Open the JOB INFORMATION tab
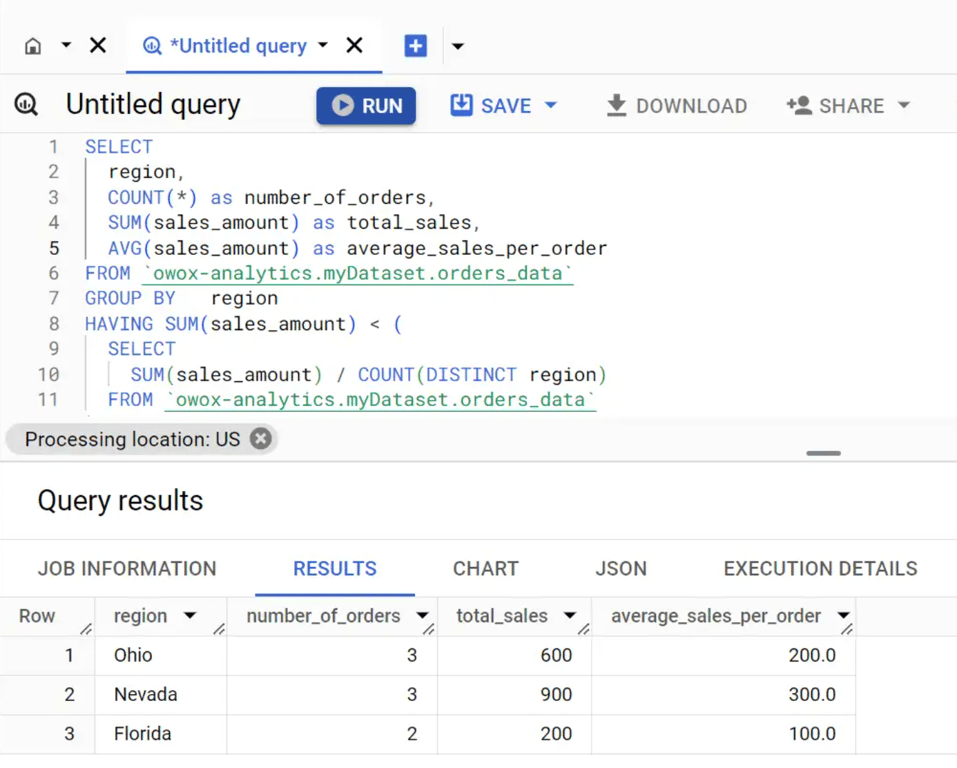The width and height of the screenshot is (957, 768). point(127,568)
